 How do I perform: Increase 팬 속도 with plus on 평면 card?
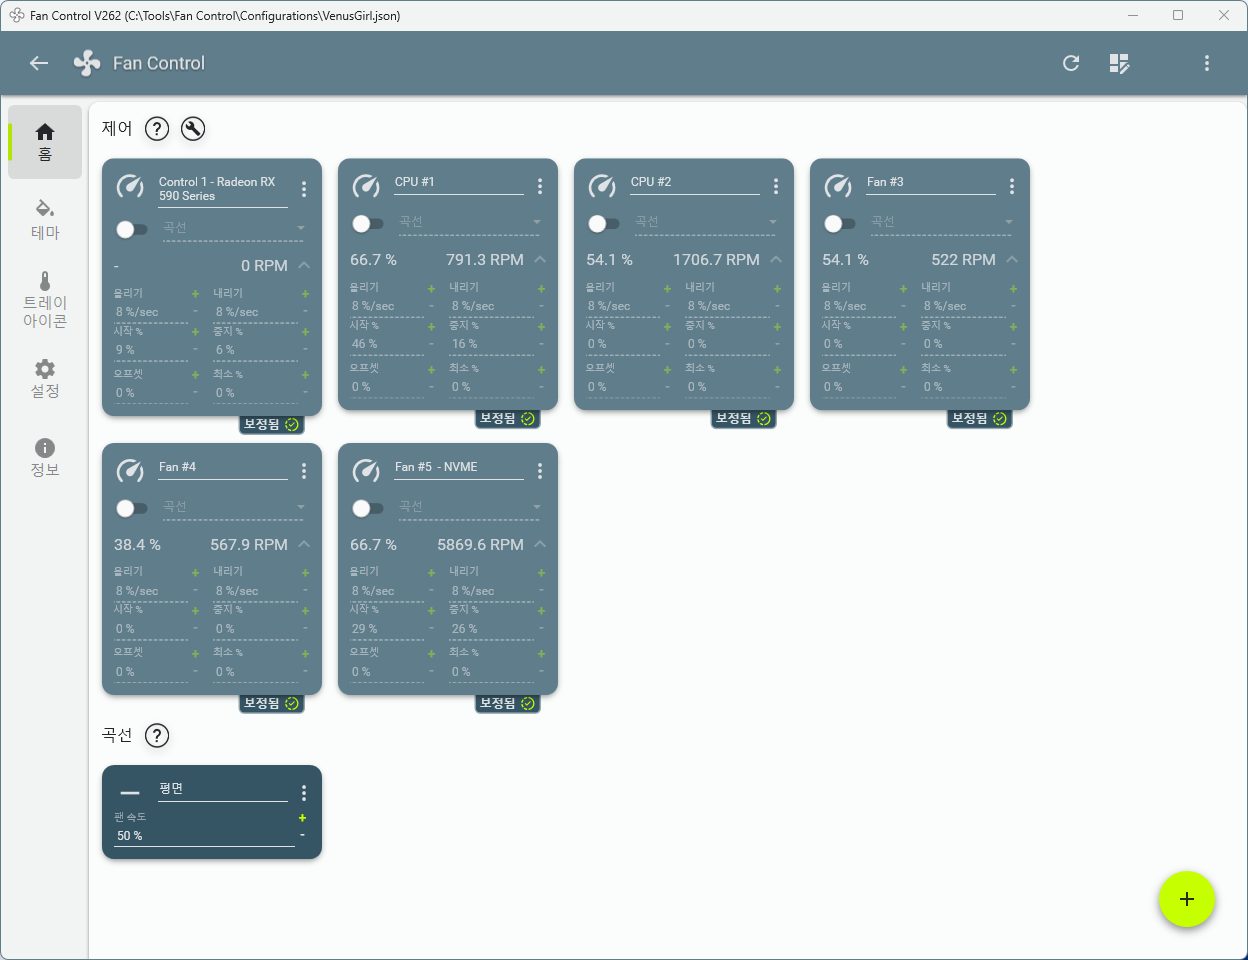coord(302,818)
